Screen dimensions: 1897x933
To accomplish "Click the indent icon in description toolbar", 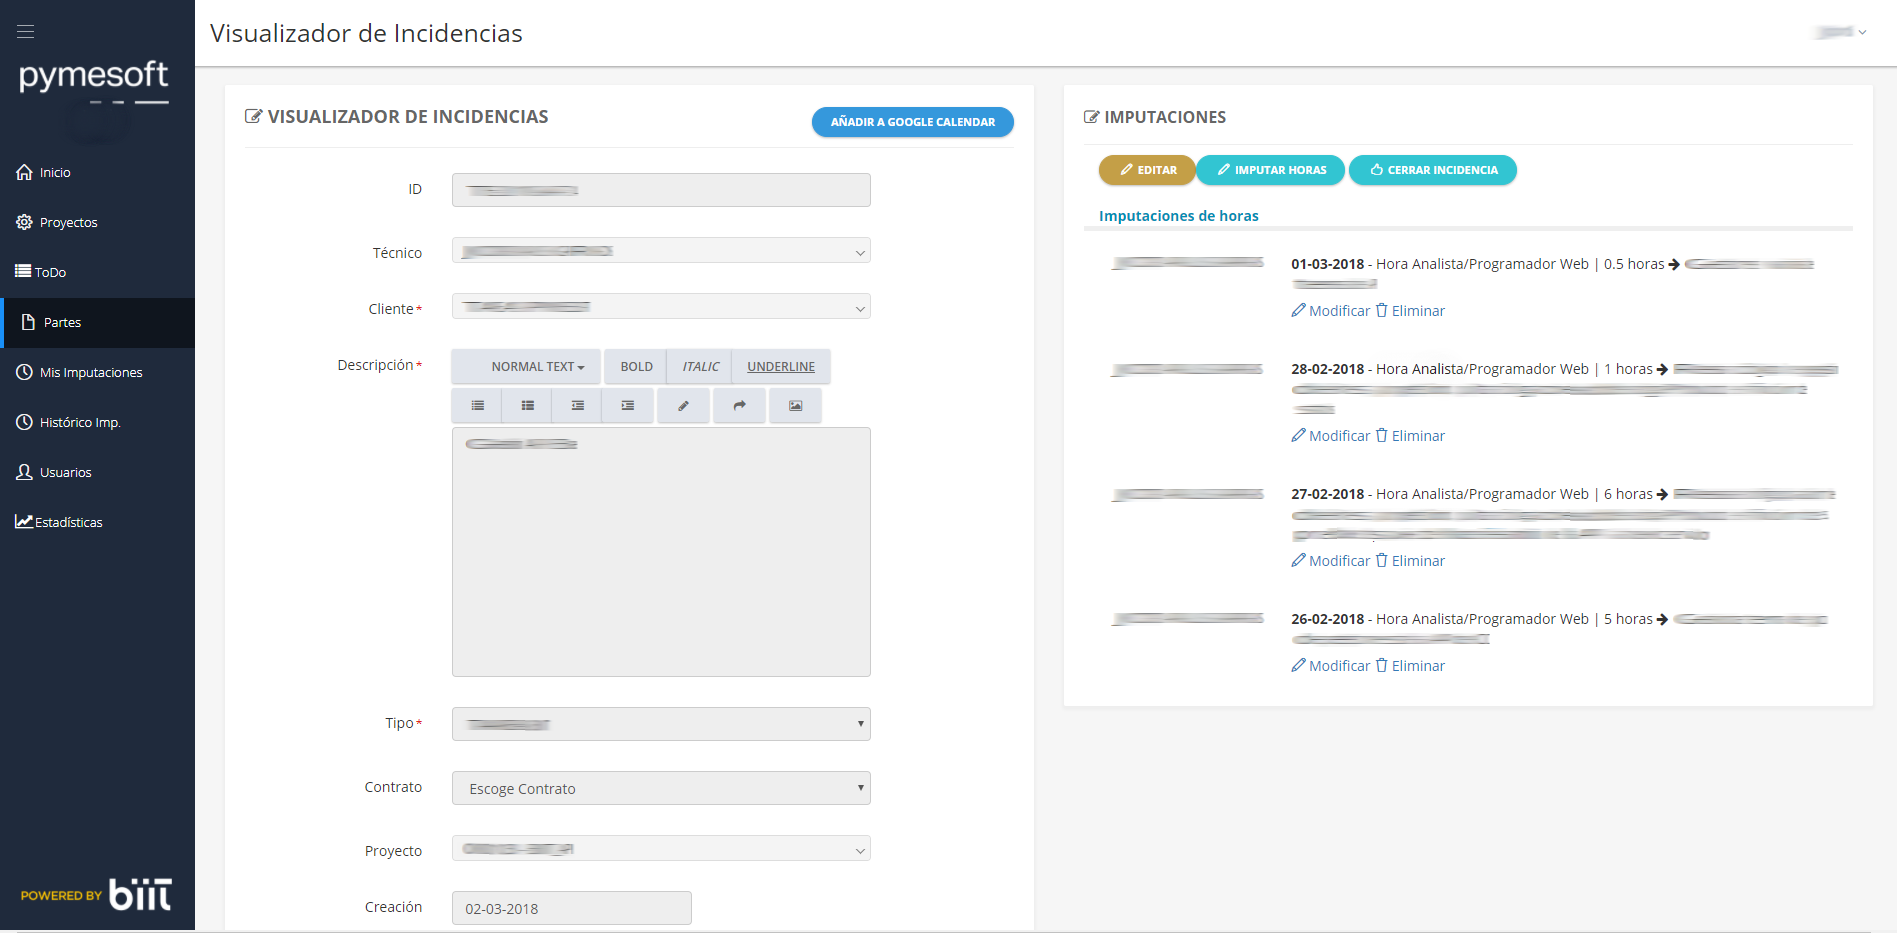I will point(627,406).
